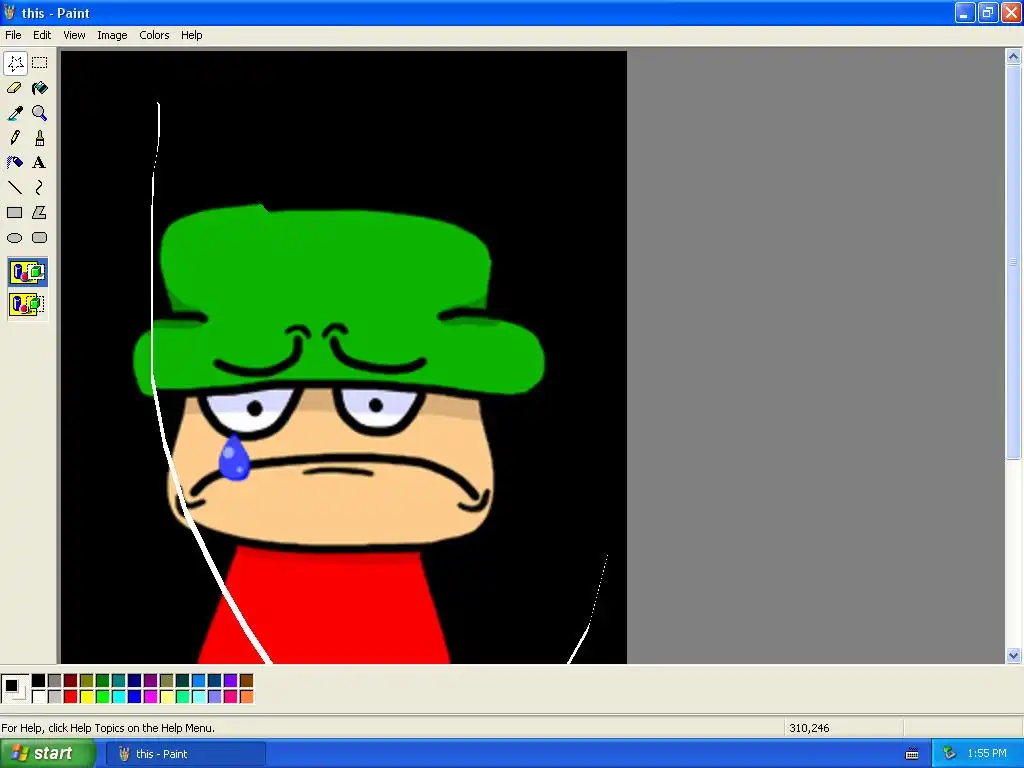Pick the dark green palette color
1024x768 pixels.
[103, 681]
